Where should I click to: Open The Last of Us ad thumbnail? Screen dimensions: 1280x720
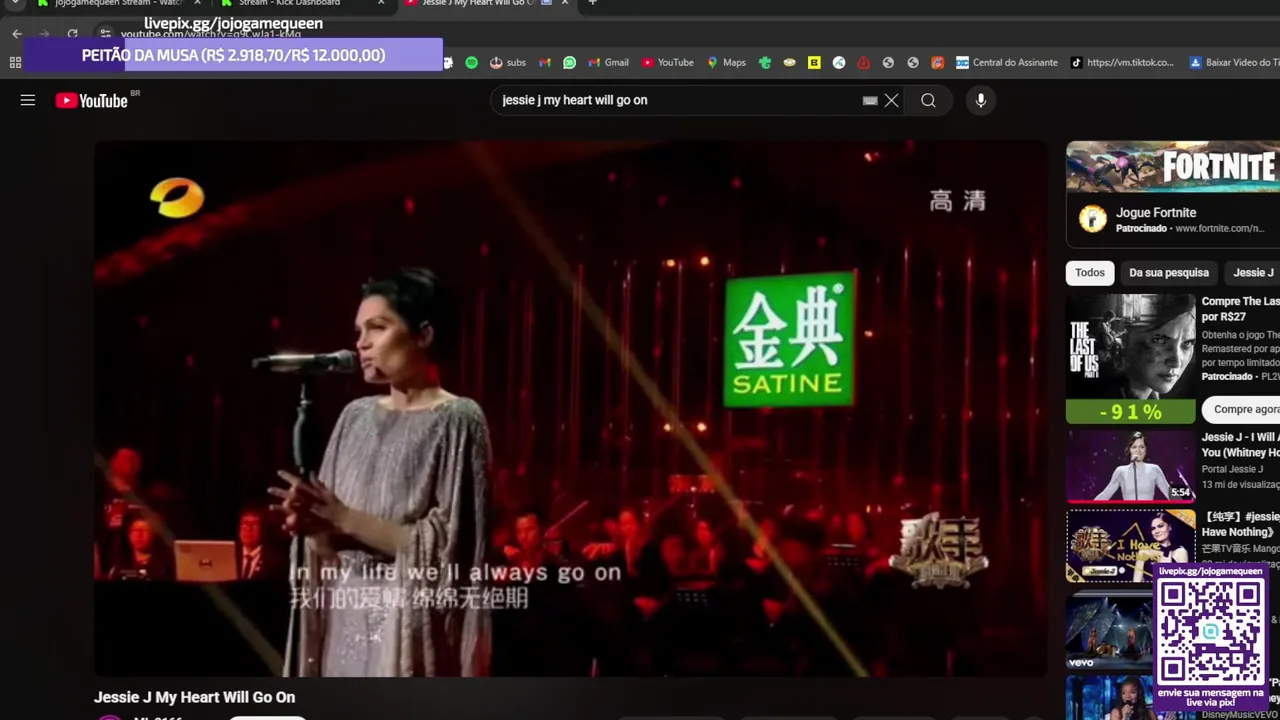coord(1130,358)
